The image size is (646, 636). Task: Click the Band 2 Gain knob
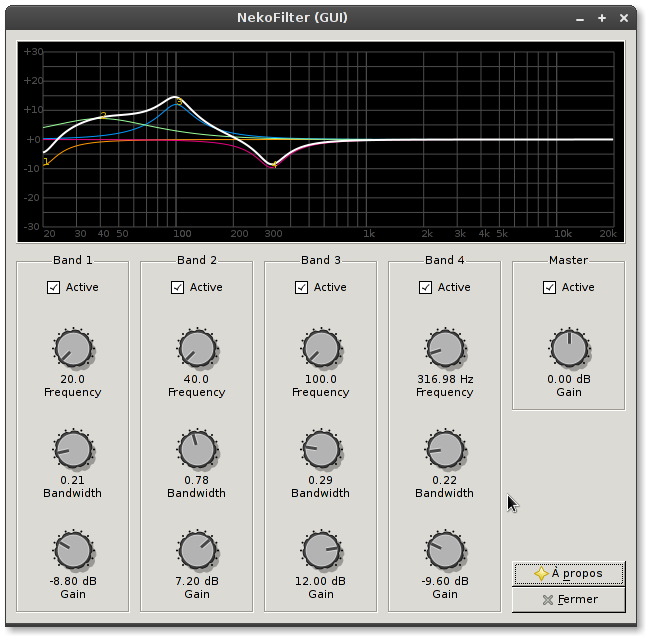click(196, 551)
